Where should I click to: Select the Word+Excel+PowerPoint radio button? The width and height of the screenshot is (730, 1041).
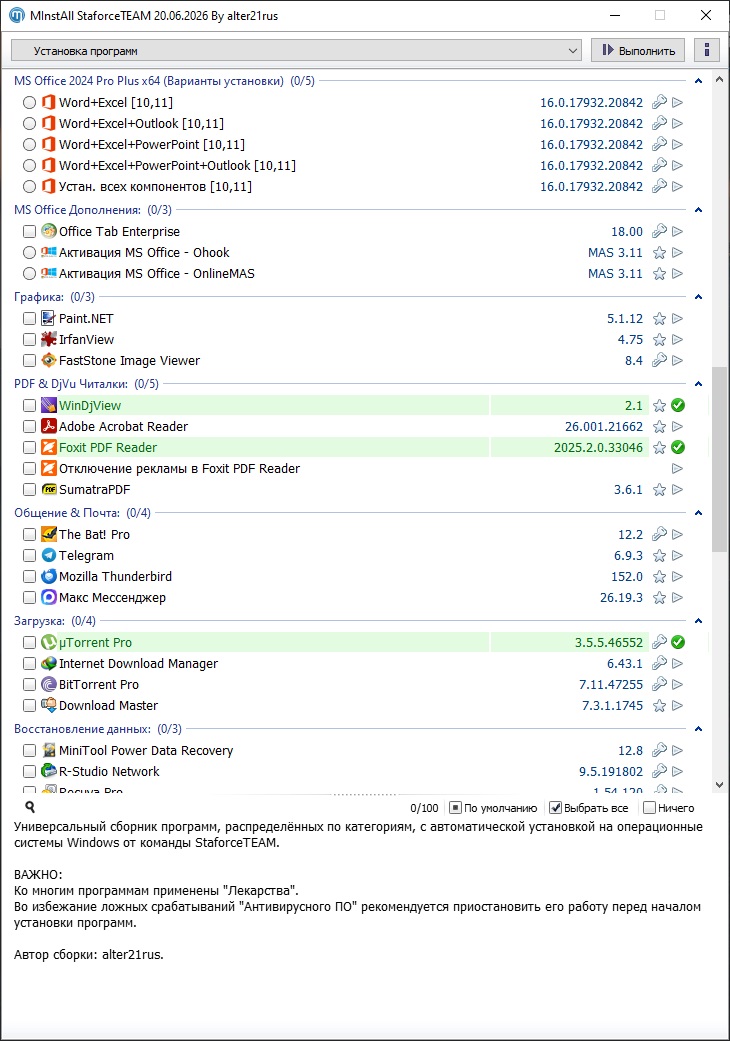click(x=29, y=145)
